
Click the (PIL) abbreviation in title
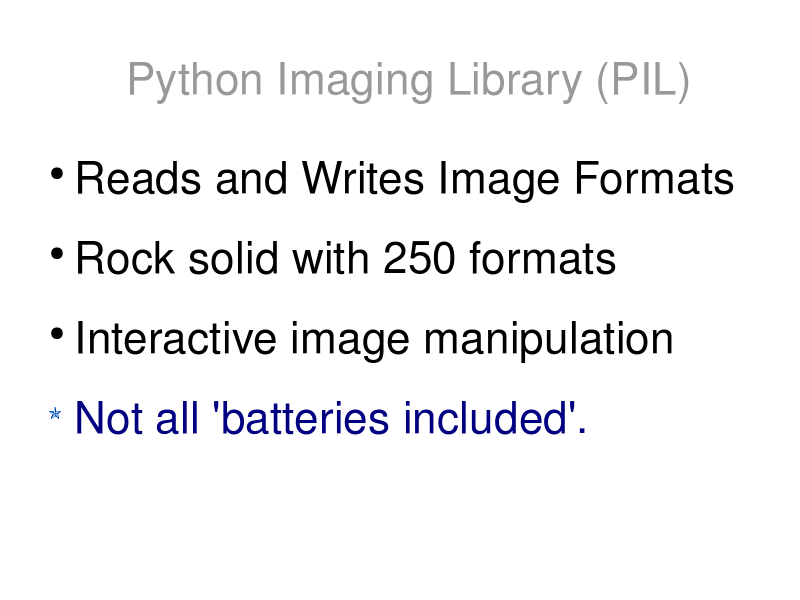pos(643,81)
